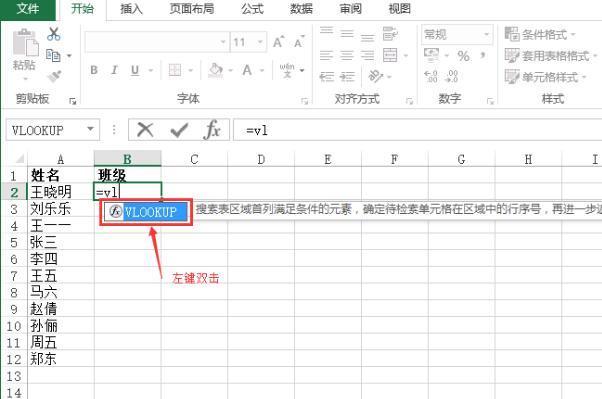
Task: Click the Comma Style icon
Action: pyautogui.click(x=483, y=56)
